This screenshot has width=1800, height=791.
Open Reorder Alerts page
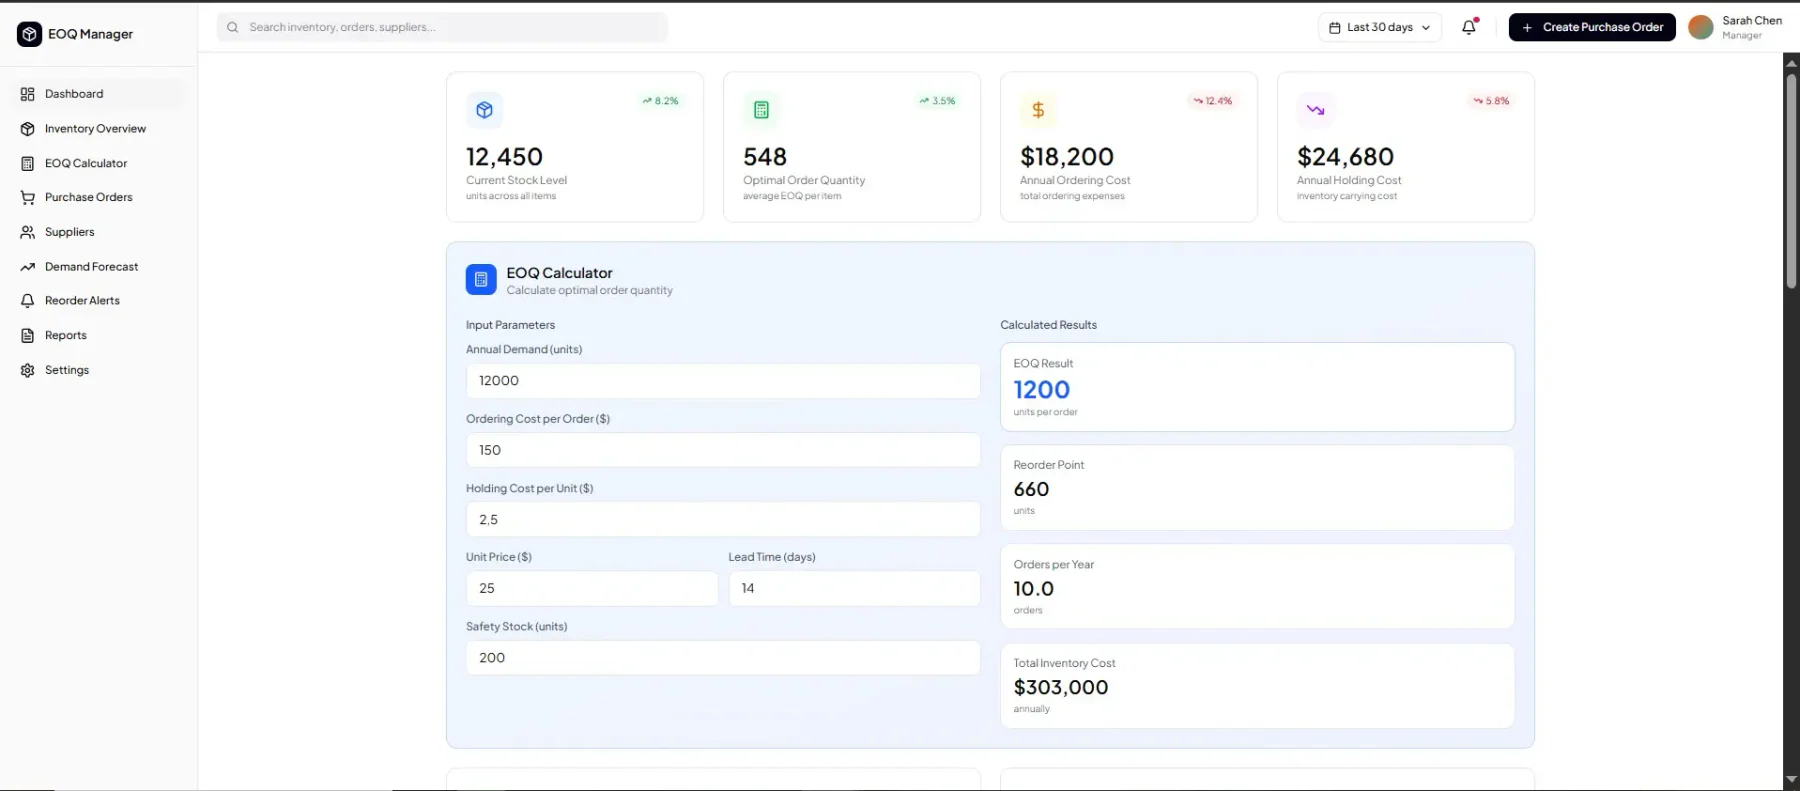click(100, 301)
